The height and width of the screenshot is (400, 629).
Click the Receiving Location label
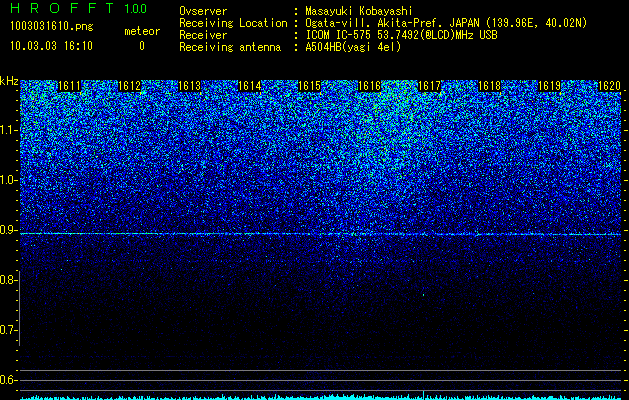(x=233, y=23)
